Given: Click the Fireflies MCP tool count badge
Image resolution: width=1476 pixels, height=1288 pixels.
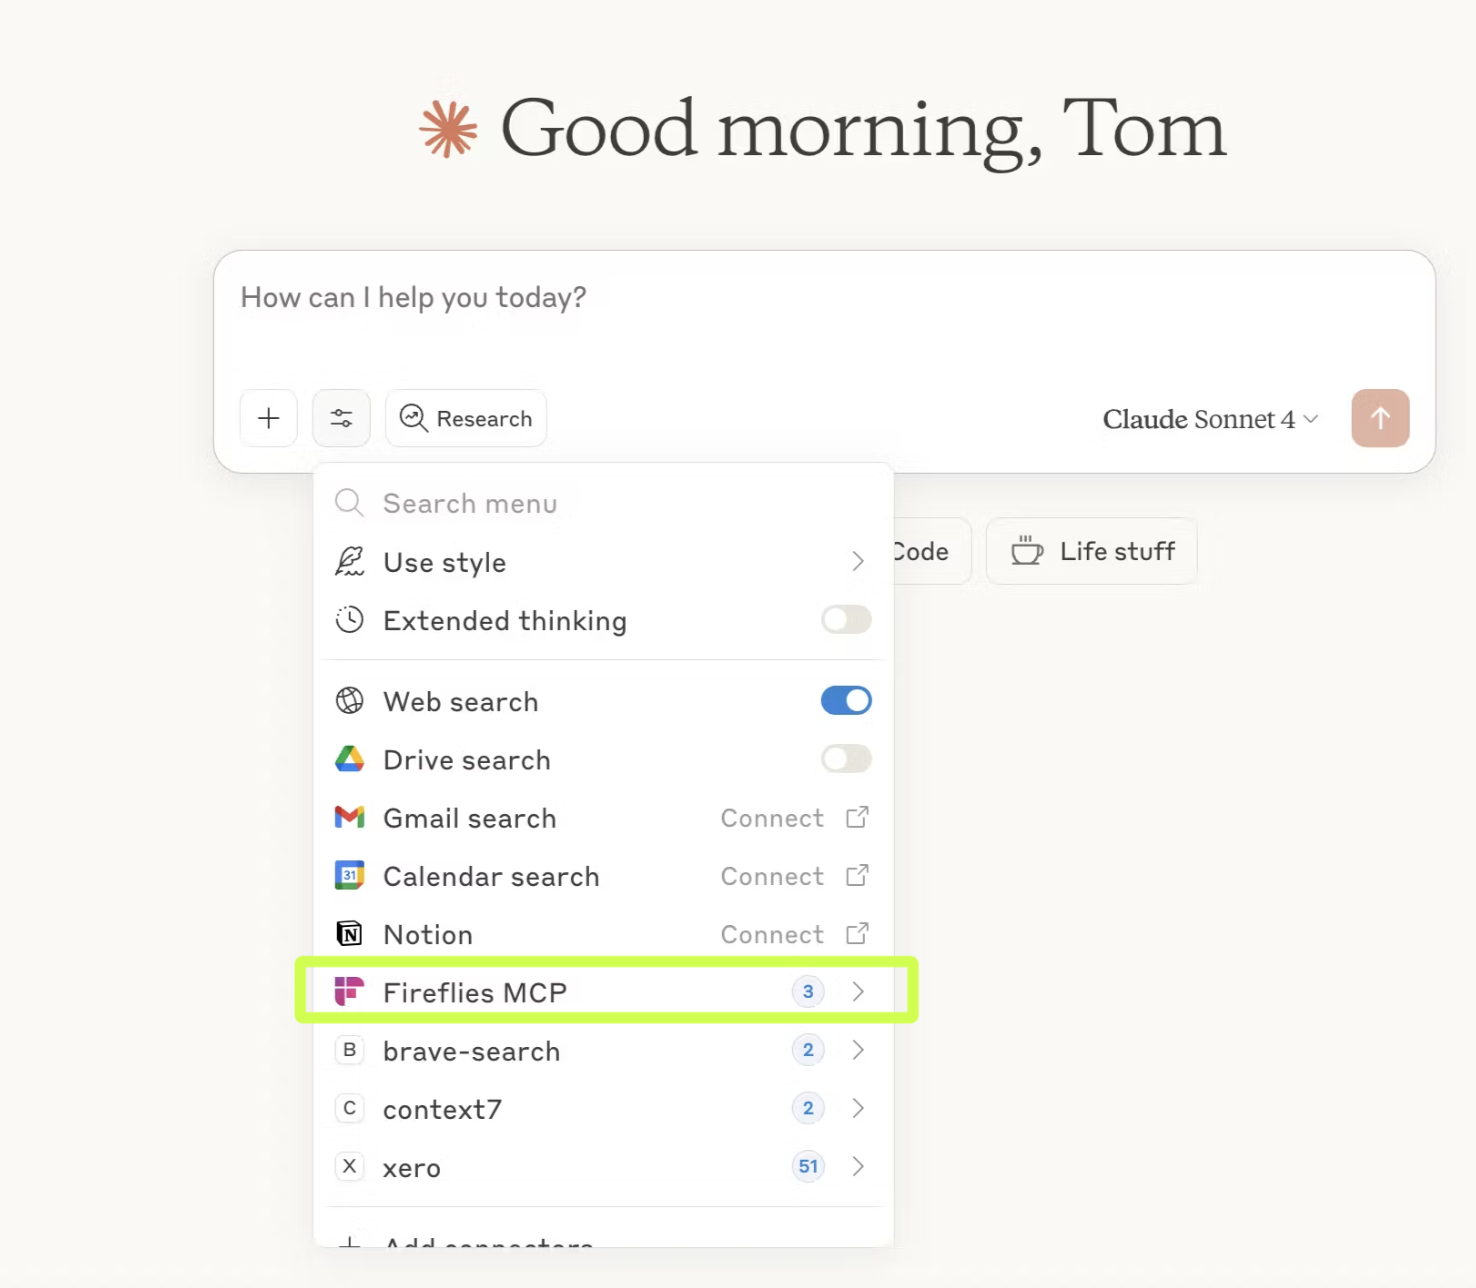Looking at the screenshot, I should pyautogui.click(x=808, y=992).
